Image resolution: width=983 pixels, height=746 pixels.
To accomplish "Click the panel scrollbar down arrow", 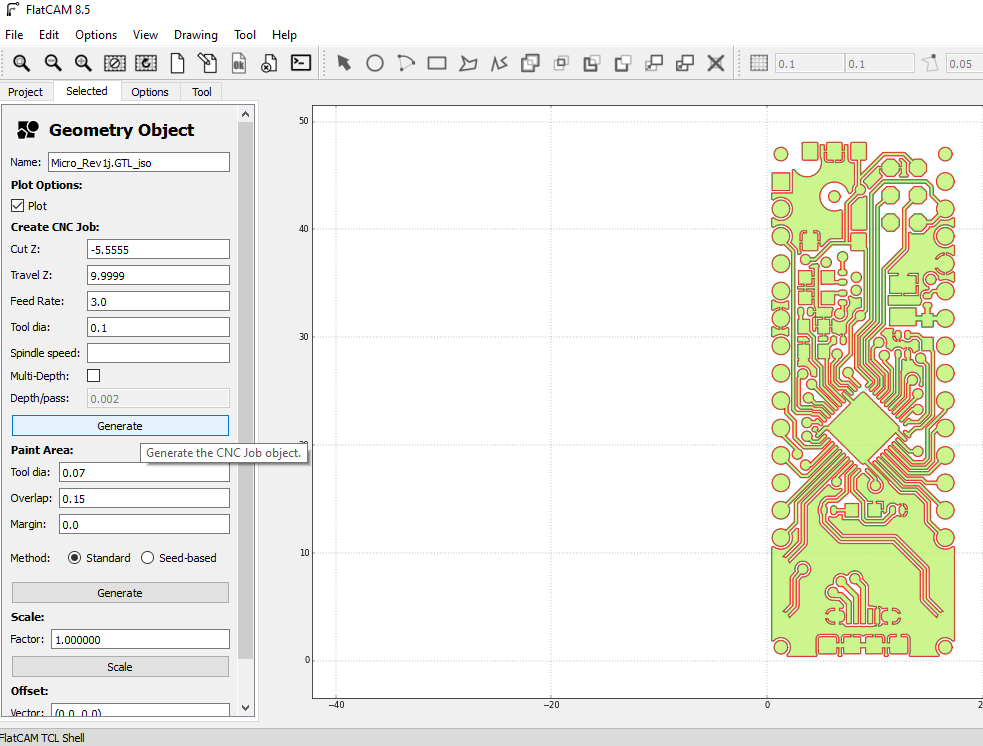I will point(246,708).
